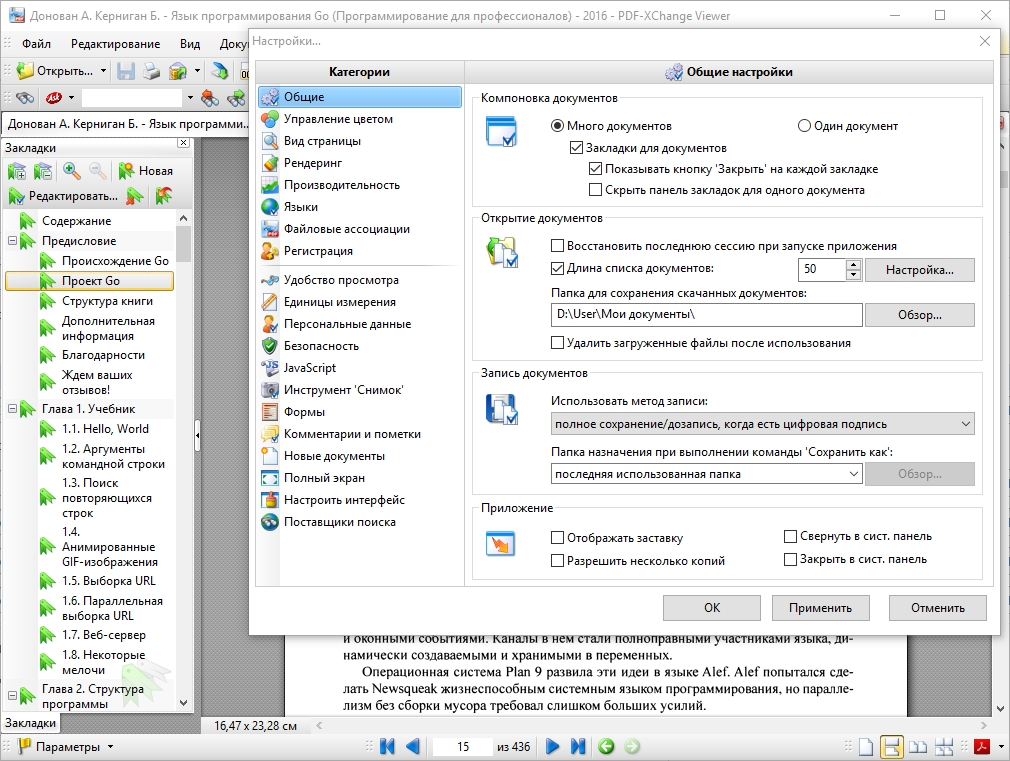Select 'Производительность' category
This screenshot has width=1010, height=761.
tap(360, 185)
